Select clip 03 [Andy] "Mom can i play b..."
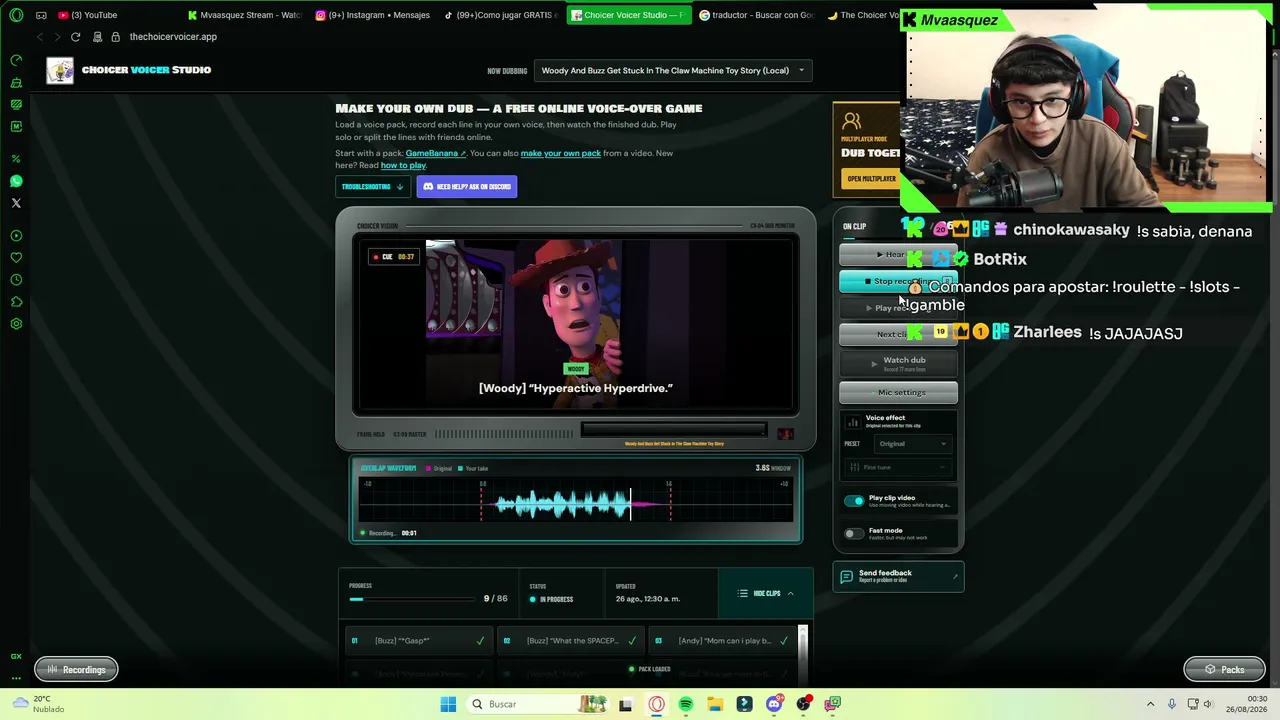The image size is (1280, 720). click(x=722, y=641)
